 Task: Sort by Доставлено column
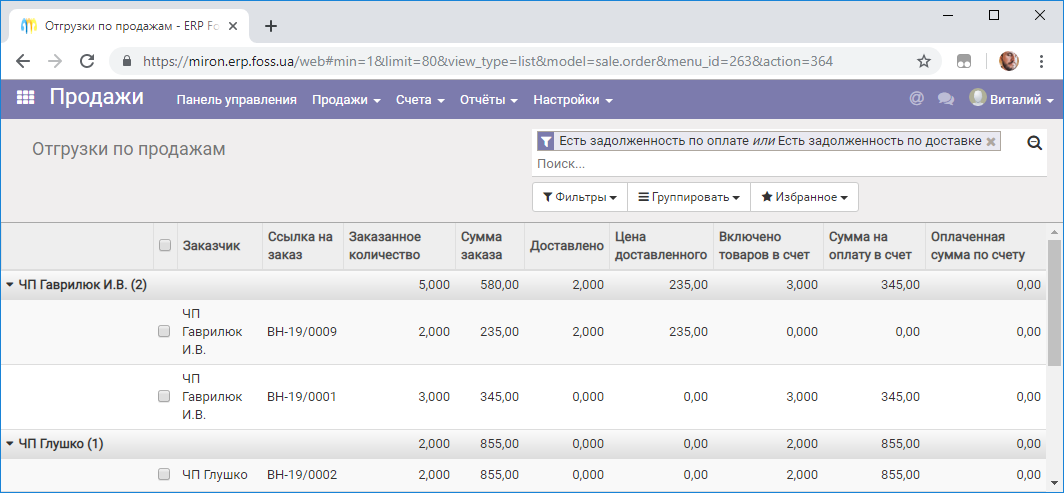click(x=567, y=245)
